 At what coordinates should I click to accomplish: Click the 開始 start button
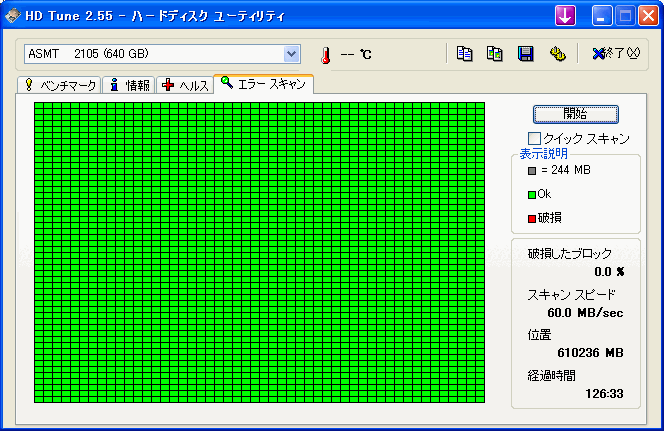coord(575,114)
